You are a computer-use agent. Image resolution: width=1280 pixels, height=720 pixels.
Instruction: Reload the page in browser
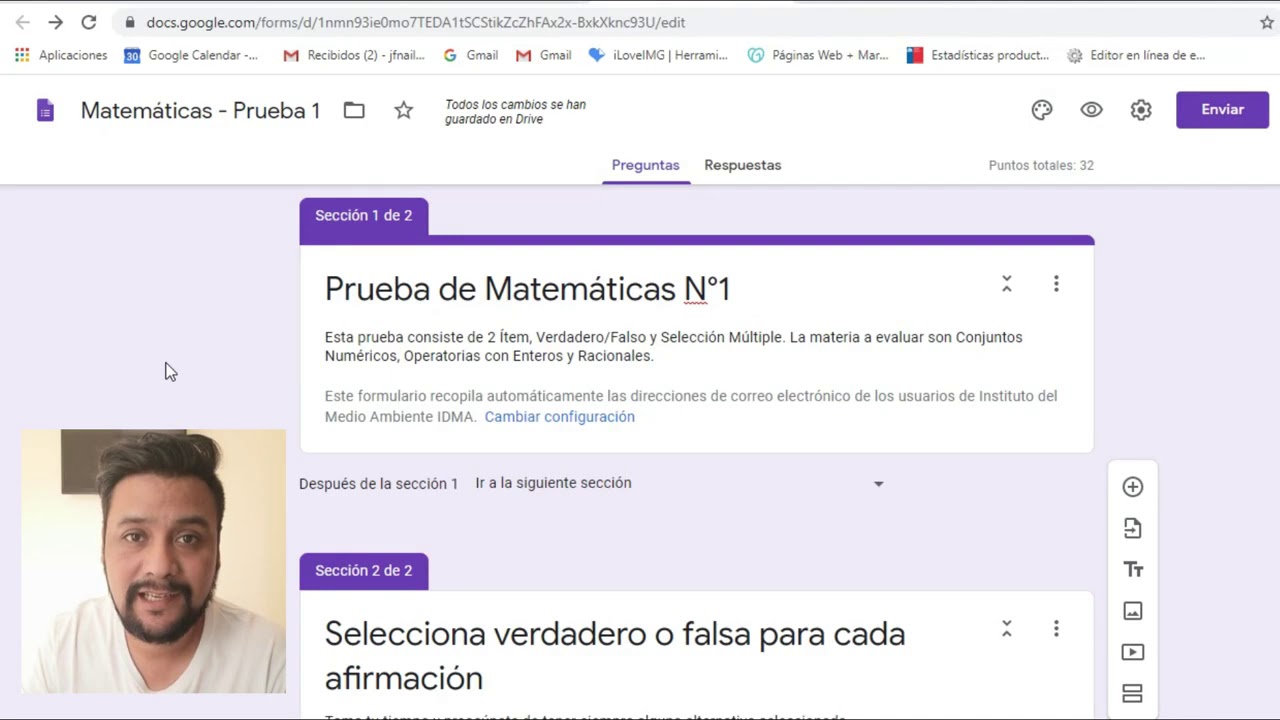[88, 22]
